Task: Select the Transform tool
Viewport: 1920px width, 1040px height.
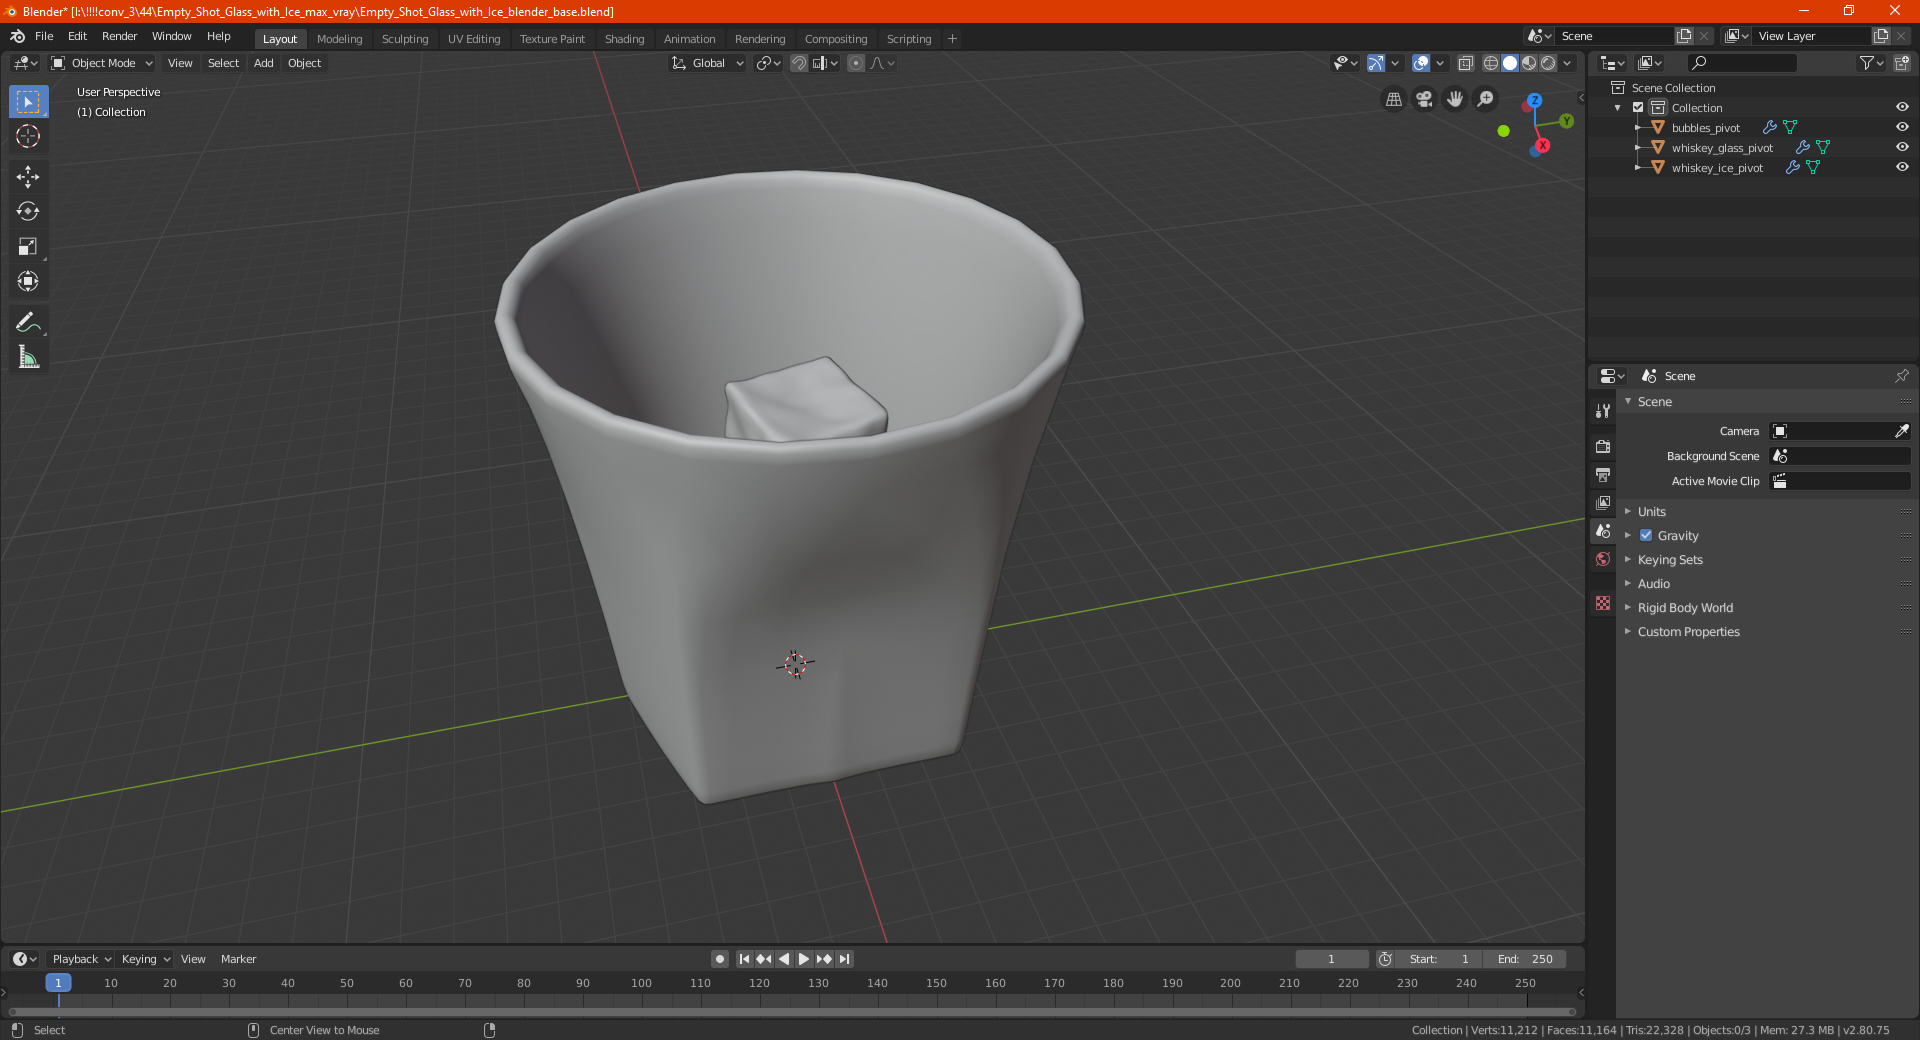Action: [x=28, y=281]
